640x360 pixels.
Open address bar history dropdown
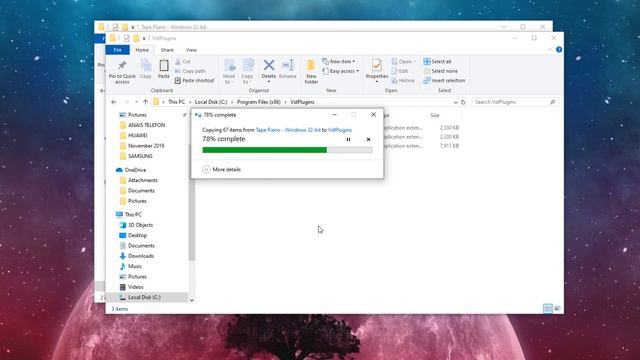point(456,102)
